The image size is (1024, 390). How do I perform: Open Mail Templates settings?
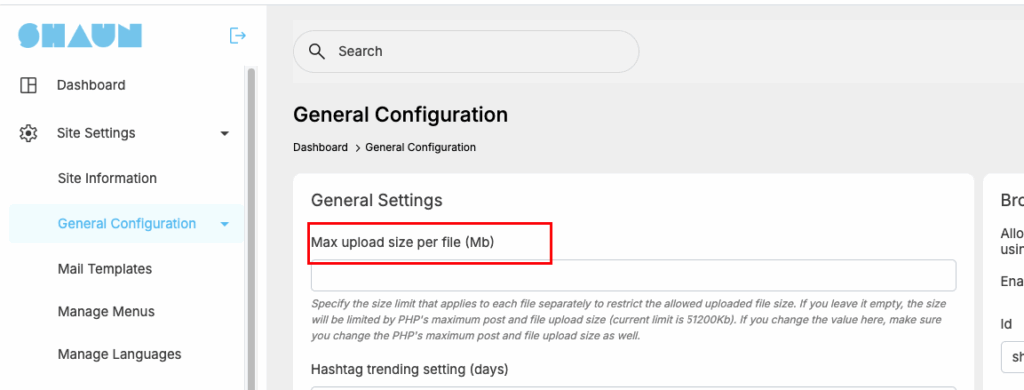point(104,268)
